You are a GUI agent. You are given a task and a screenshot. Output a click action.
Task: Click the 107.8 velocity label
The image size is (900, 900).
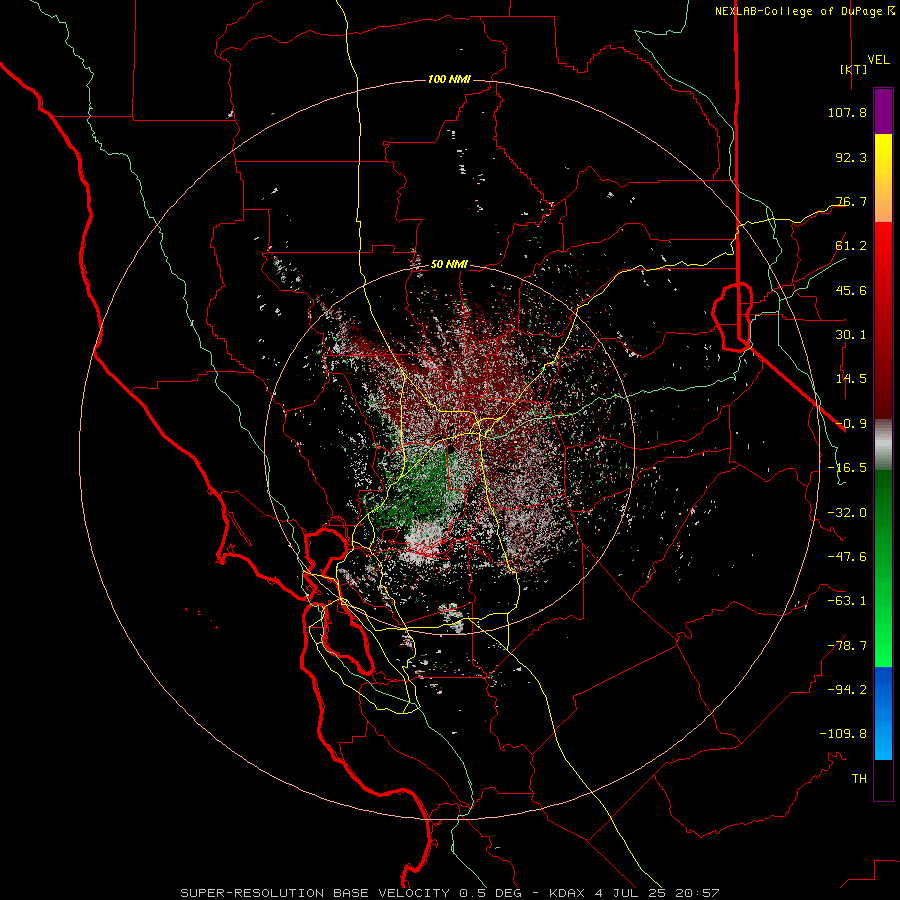coord(847,112)
